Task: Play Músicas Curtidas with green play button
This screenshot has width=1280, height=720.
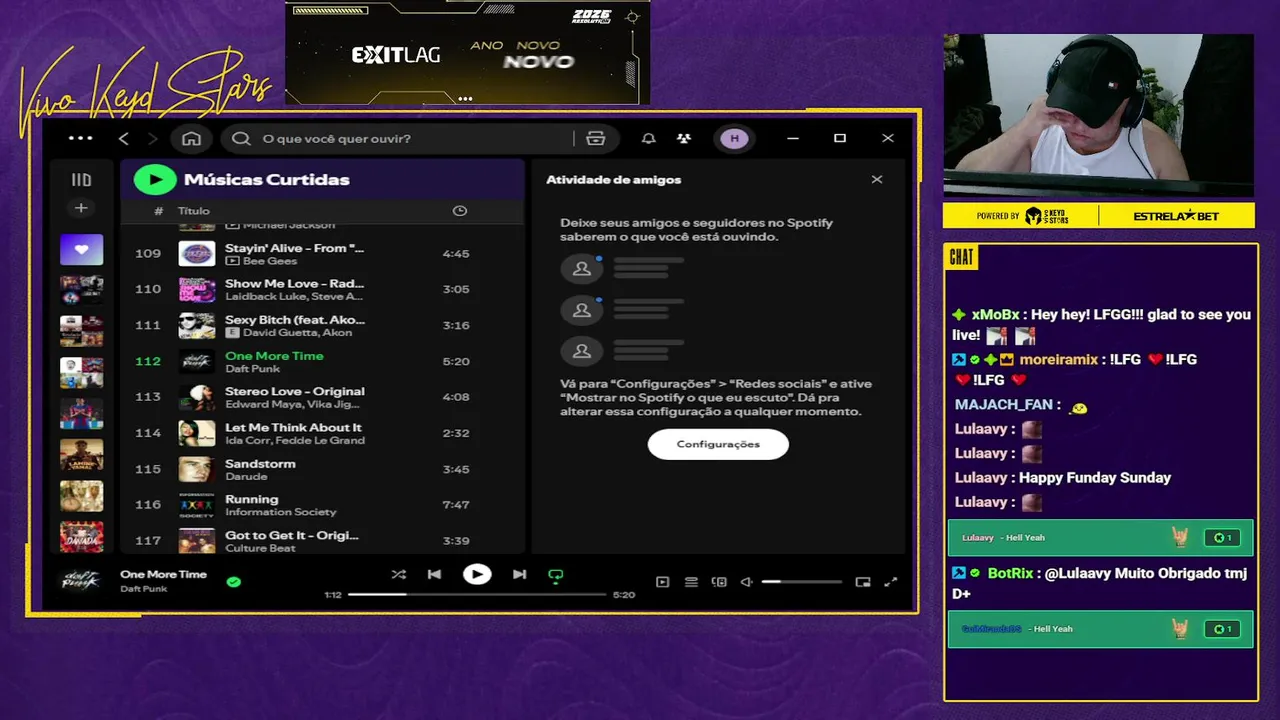Action: [x=155, y=180]
